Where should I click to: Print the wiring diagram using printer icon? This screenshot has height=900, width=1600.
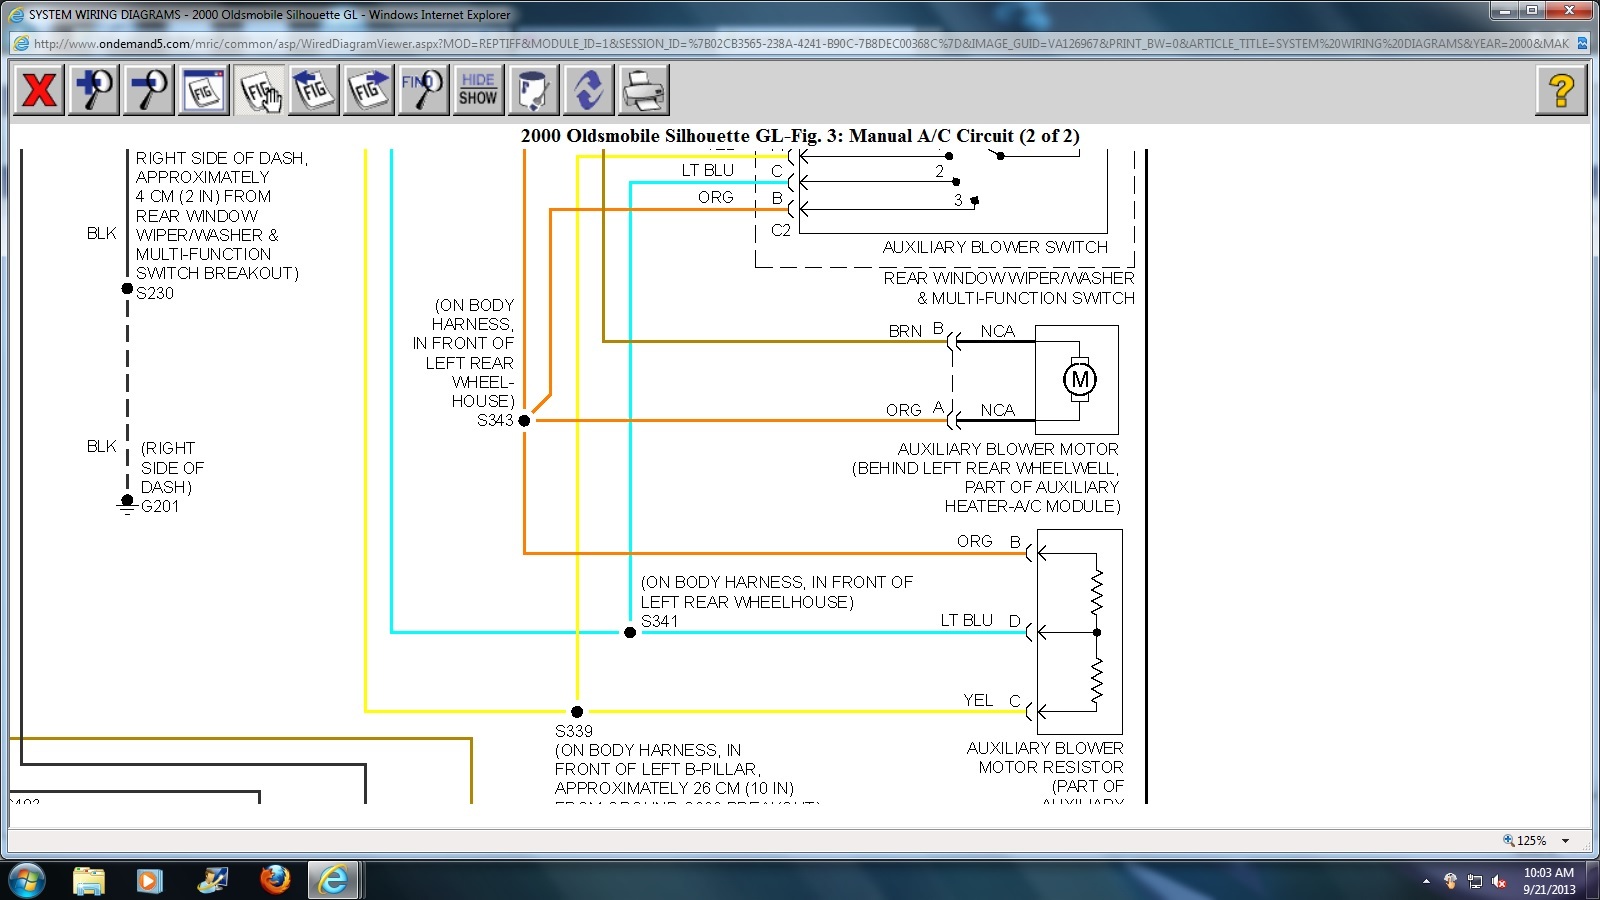tap(643, 90)
